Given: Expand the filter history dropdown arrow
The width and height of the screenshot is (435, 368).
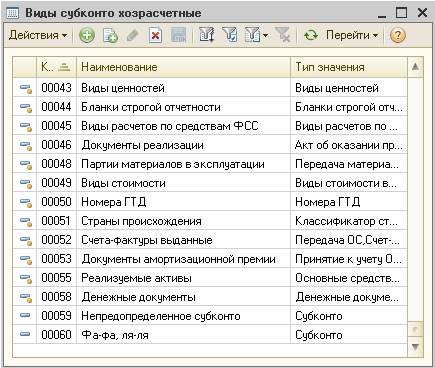Looking at the screenshot, I should click(x=265, y=35).
